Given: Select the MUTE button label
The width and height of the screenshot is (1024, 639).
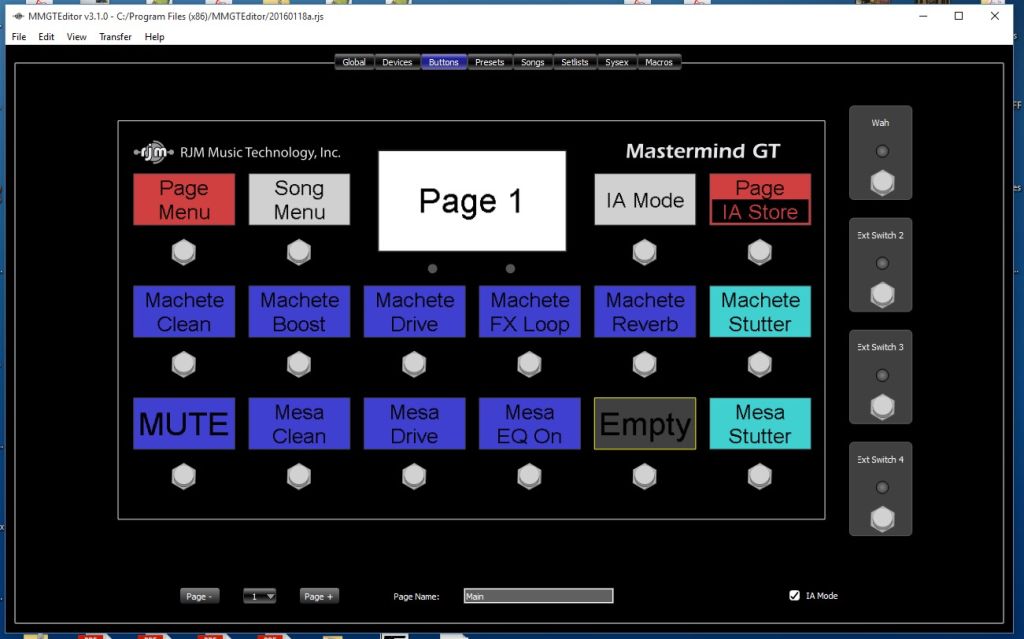Looking at the screenshot, I should click(x=184, y=423).
